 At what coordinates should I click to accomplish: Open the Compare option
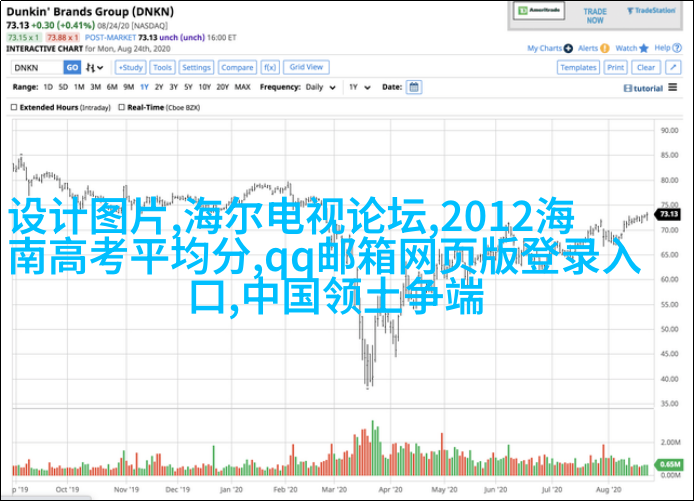[x=237, y=68]
